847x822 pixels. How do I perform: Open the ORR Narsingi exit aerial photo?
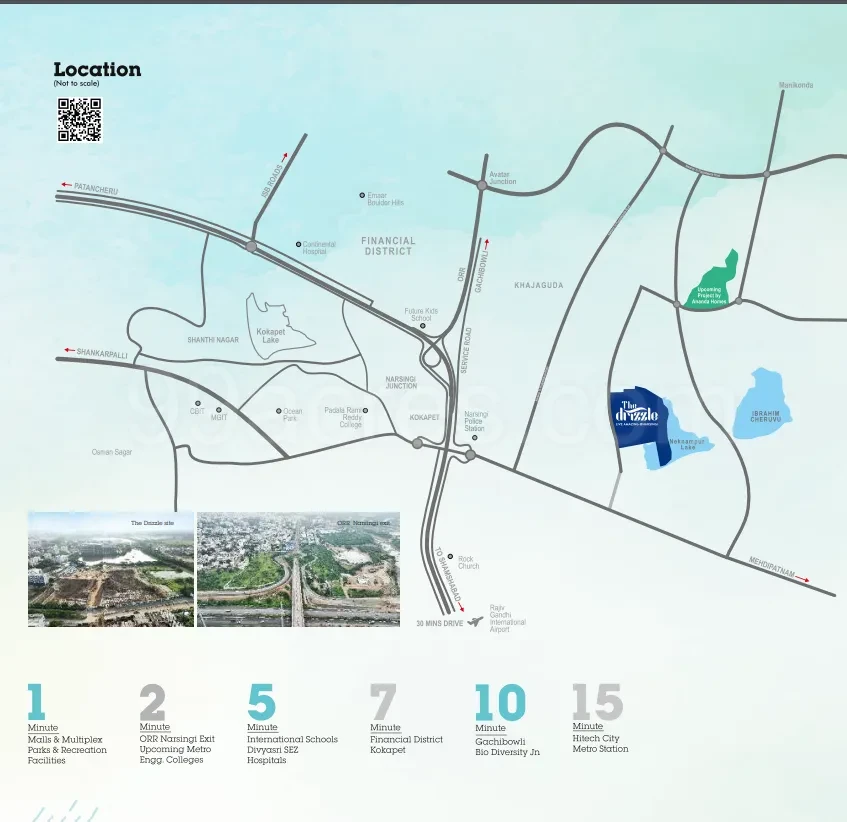coord(298,569)
